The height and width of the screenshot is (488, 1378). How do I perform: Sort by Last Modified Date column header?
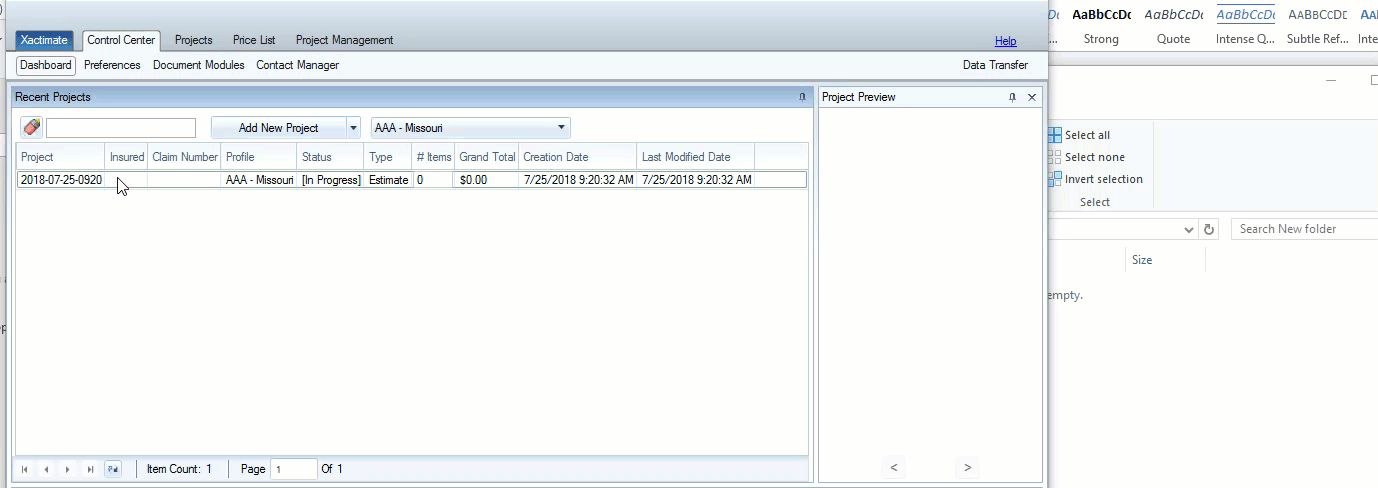(x=696, y=157)
